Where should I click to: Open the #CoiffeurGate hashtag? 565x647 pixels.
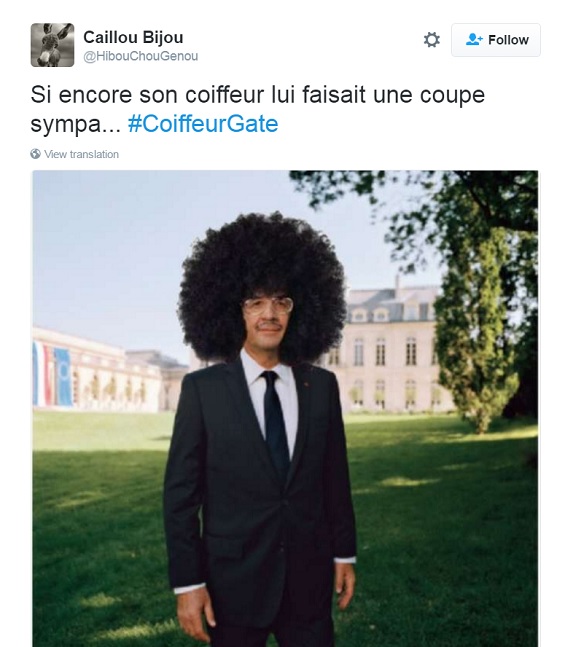tap(203, 124)
